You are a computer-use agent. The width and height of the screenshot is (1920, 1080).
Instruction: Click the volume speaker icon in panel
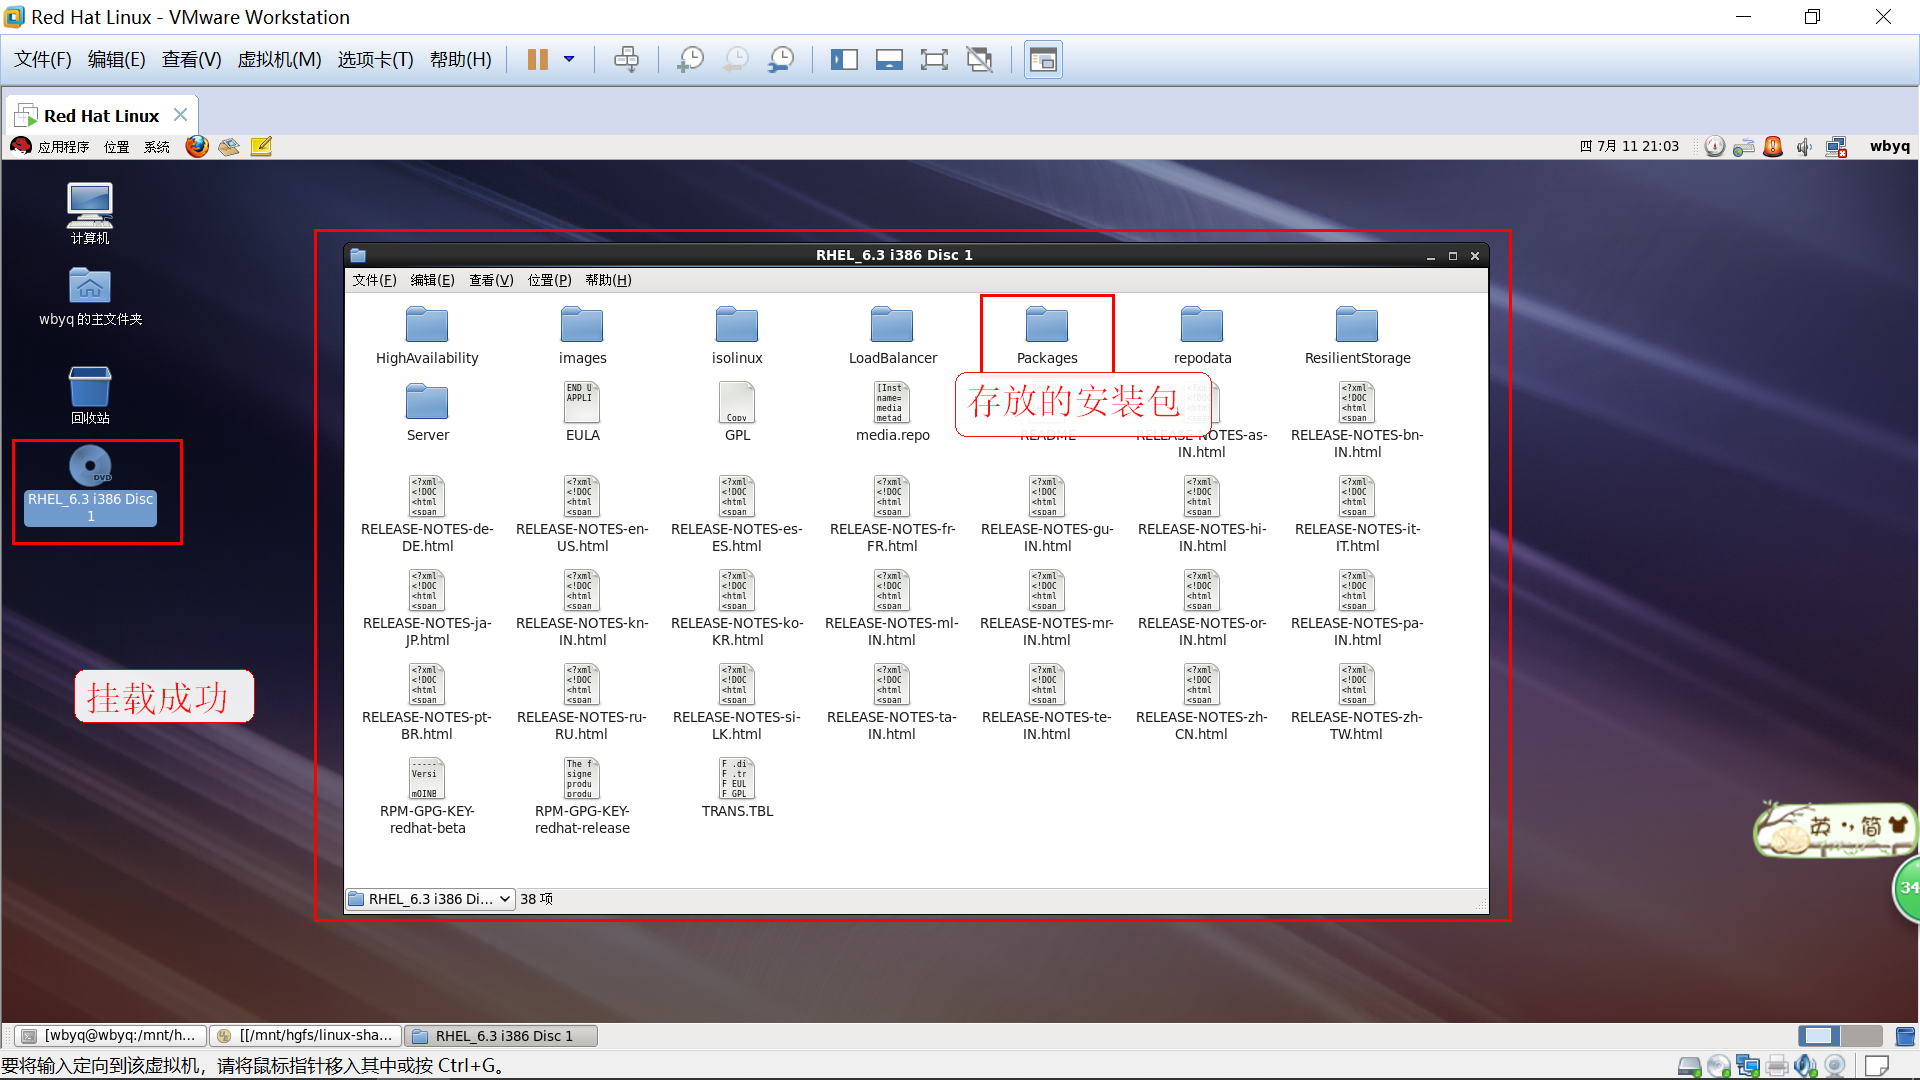click(x=1804, y=147)
